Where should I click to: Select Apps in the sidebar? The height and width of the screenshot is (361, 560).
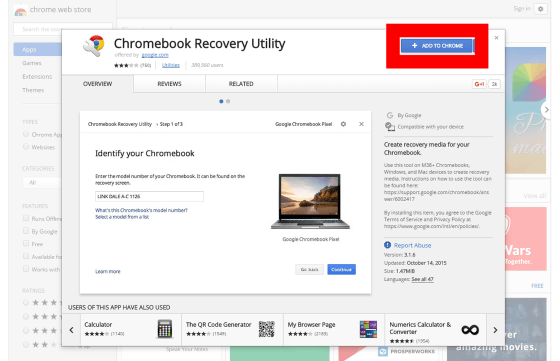click(x=38, y=49)
